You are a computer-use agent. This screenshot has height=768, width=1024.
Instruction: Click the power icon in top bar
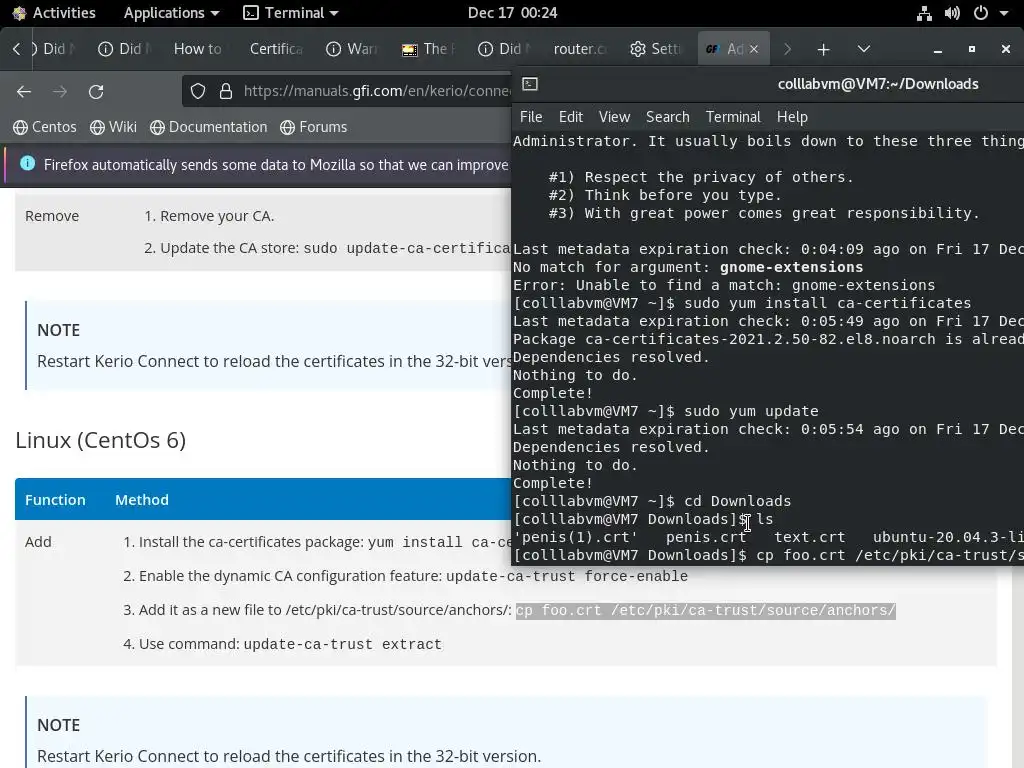click(980, 13)
